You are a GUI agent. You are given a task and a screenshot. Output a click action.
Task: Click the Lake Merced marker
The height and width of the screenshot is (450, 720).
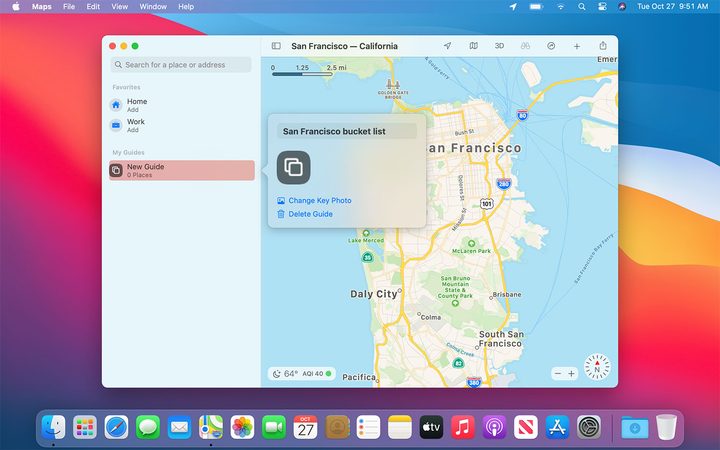click(x=366, y=233)
